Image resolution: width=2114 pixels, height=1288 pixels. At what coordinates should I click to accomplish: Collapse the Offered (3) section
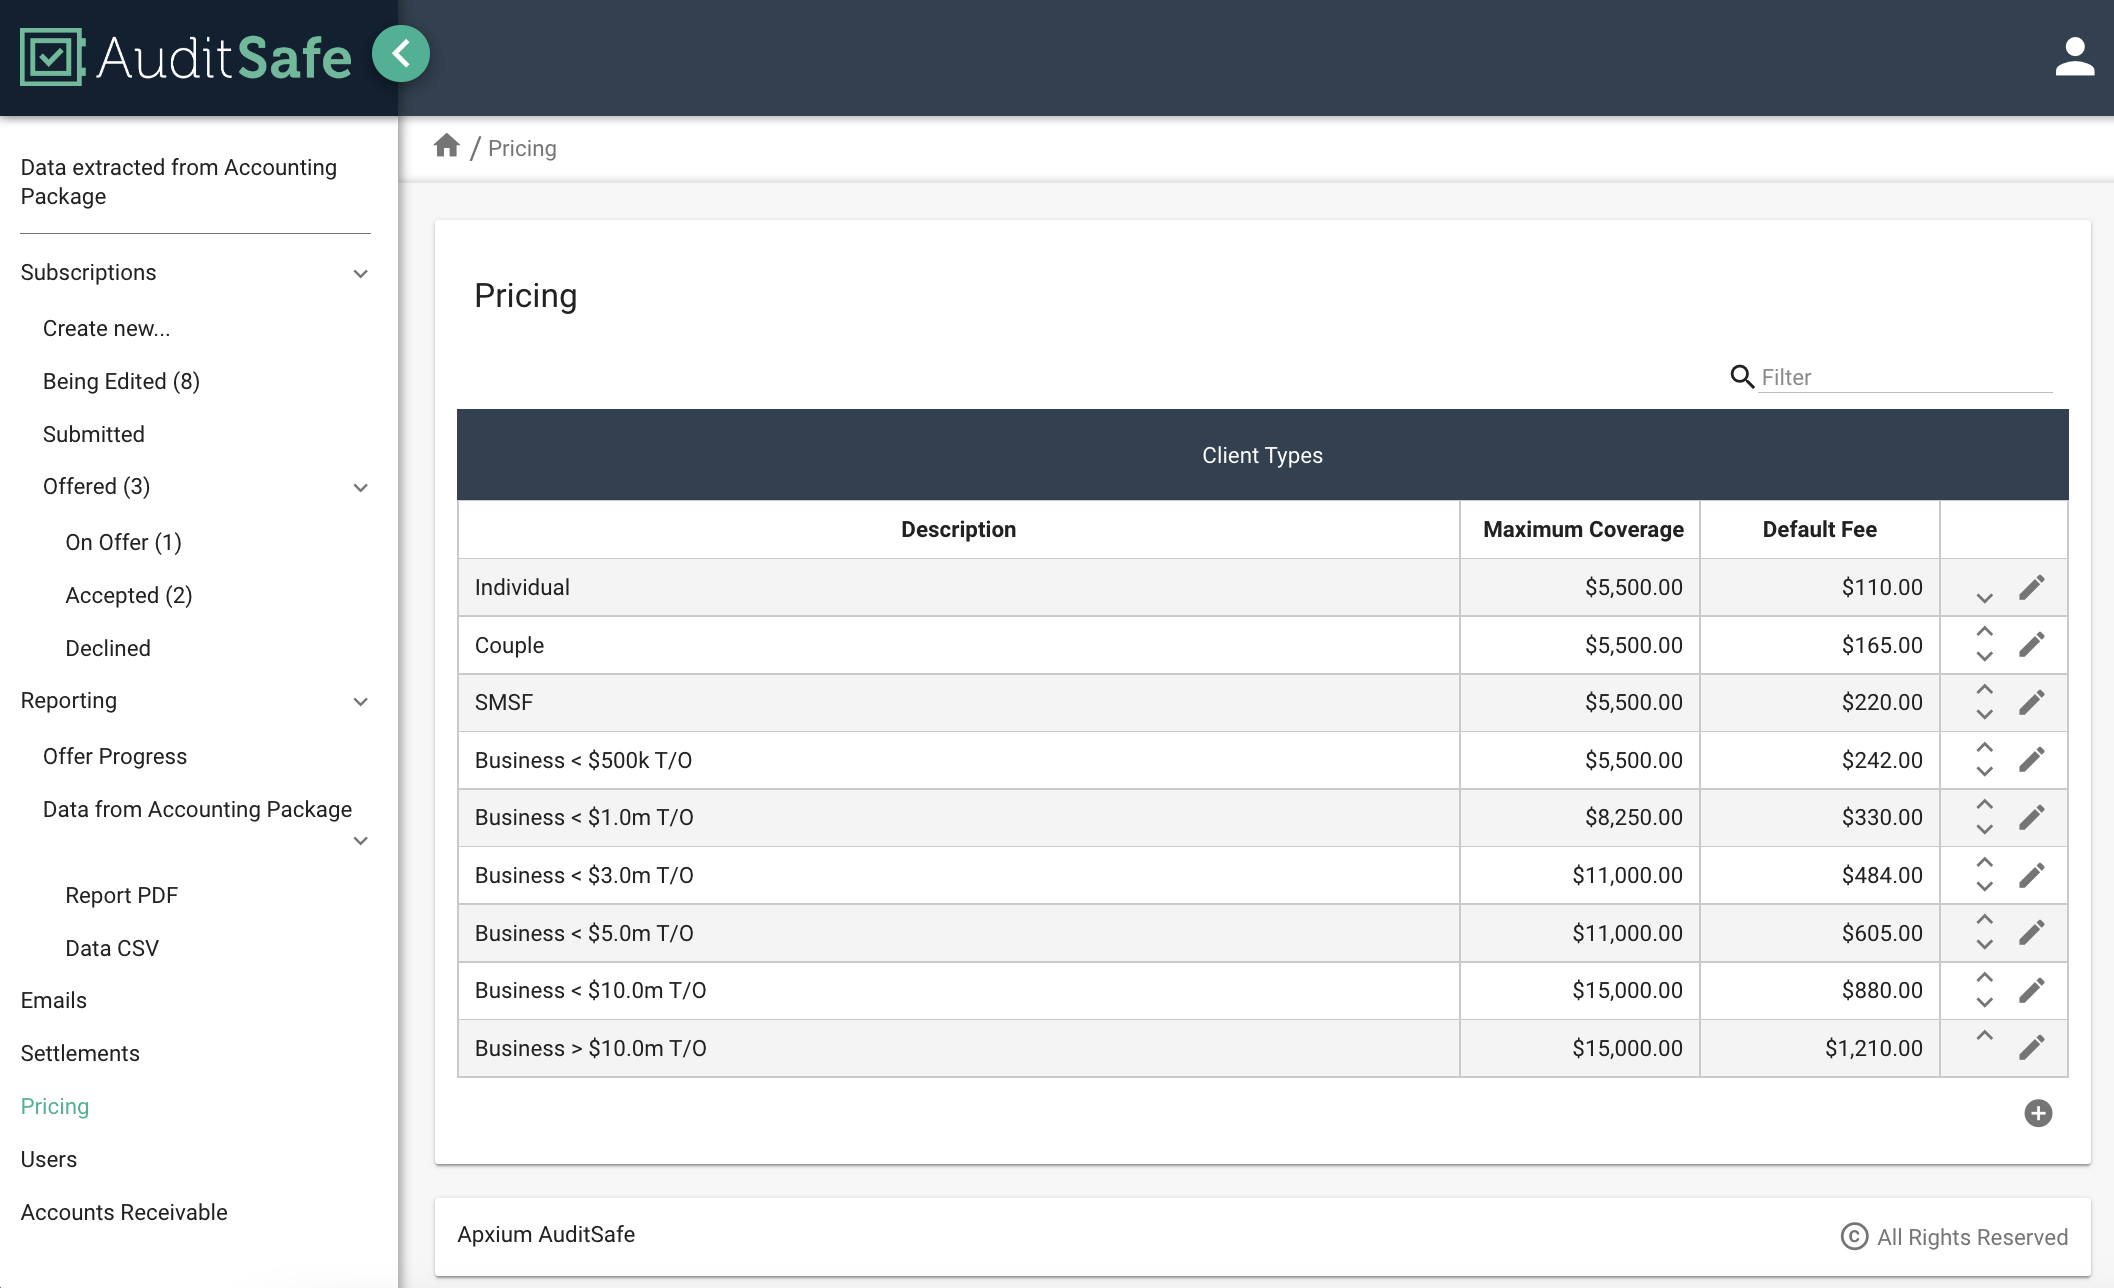(x=360, y=488)
